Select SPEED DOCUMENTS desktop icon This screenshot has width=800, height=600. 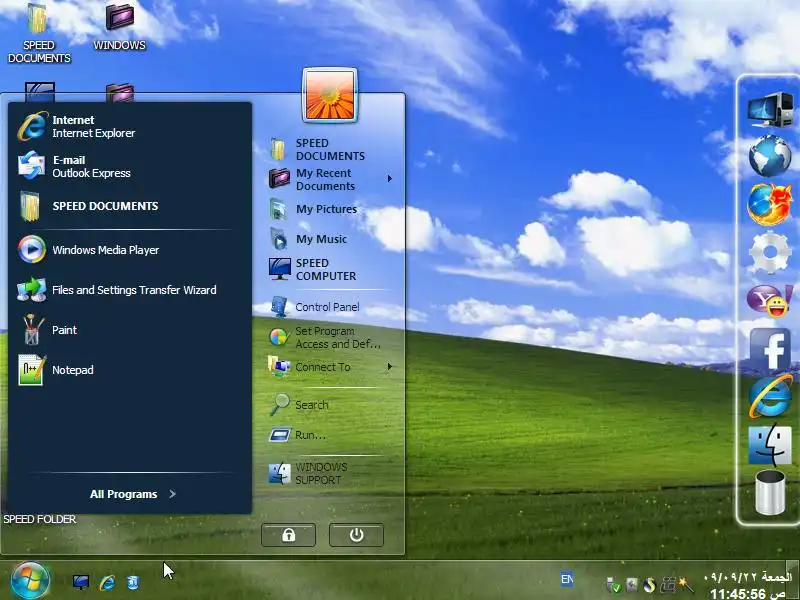[39, 33]
